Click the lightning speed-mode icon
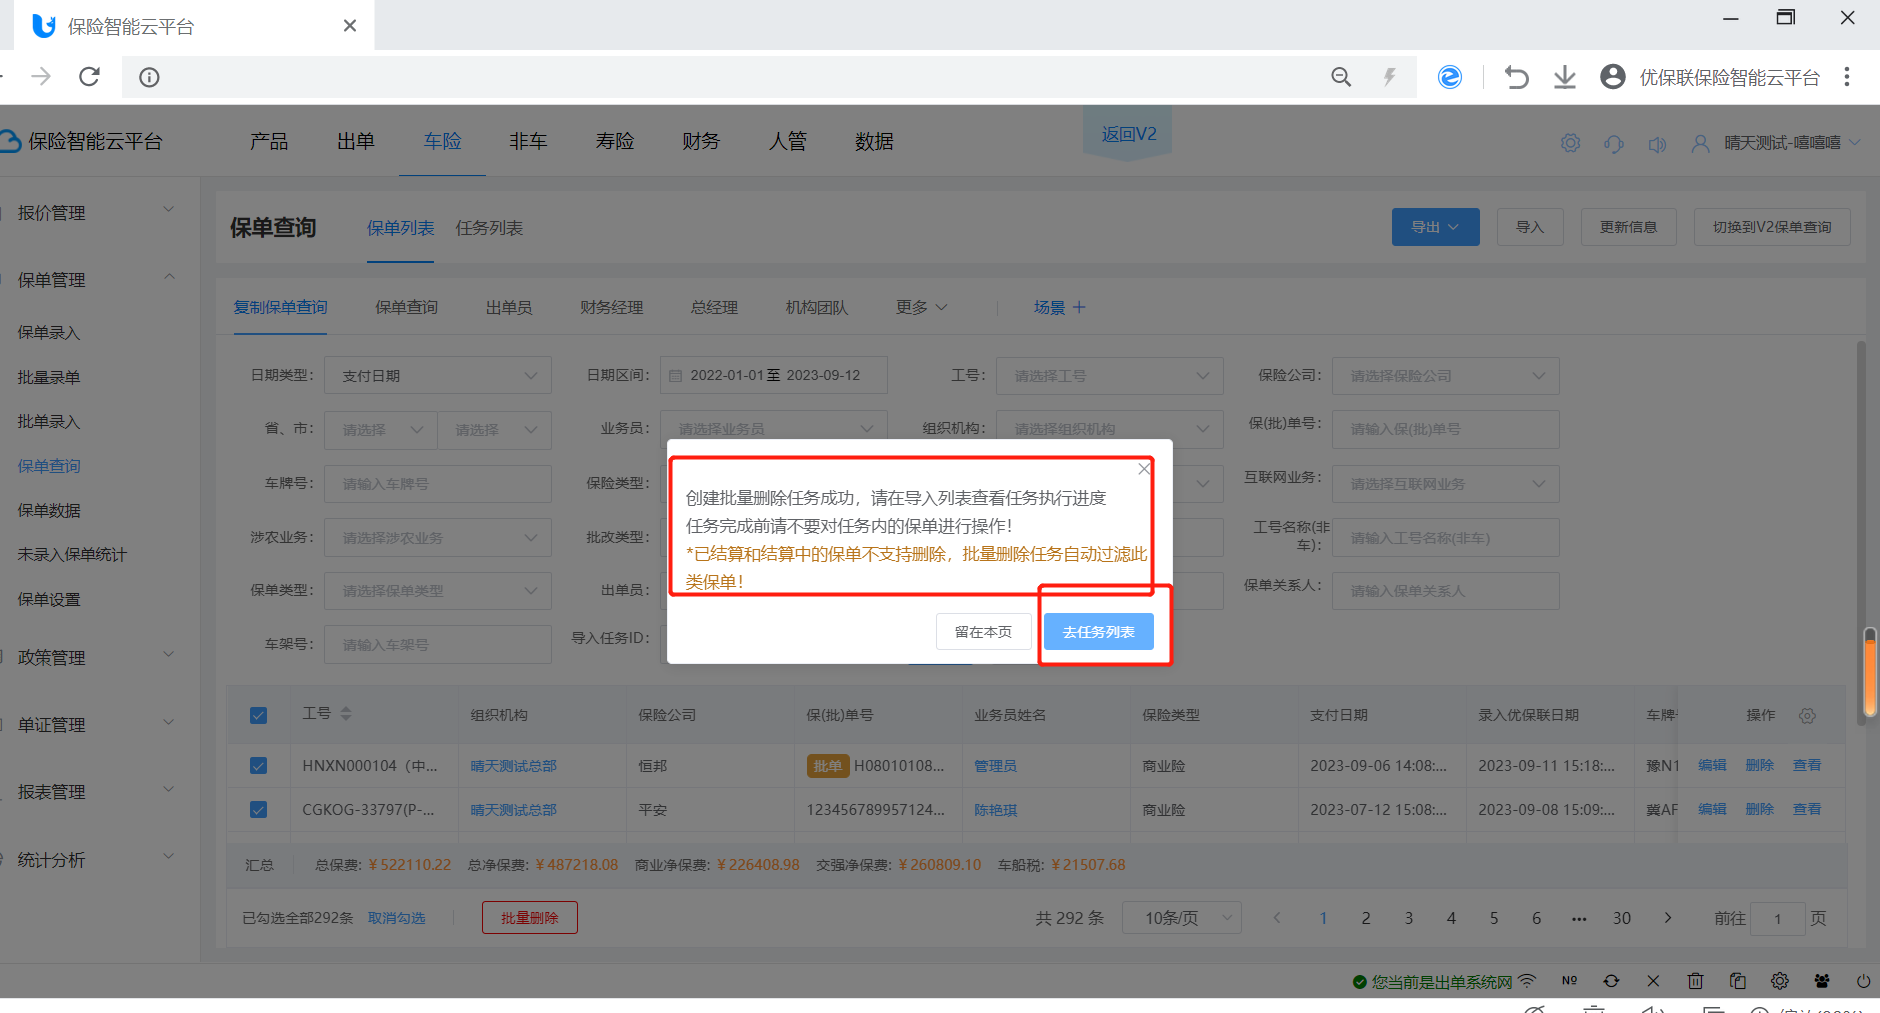The image size is (1880, 1013). [1389, 77]
